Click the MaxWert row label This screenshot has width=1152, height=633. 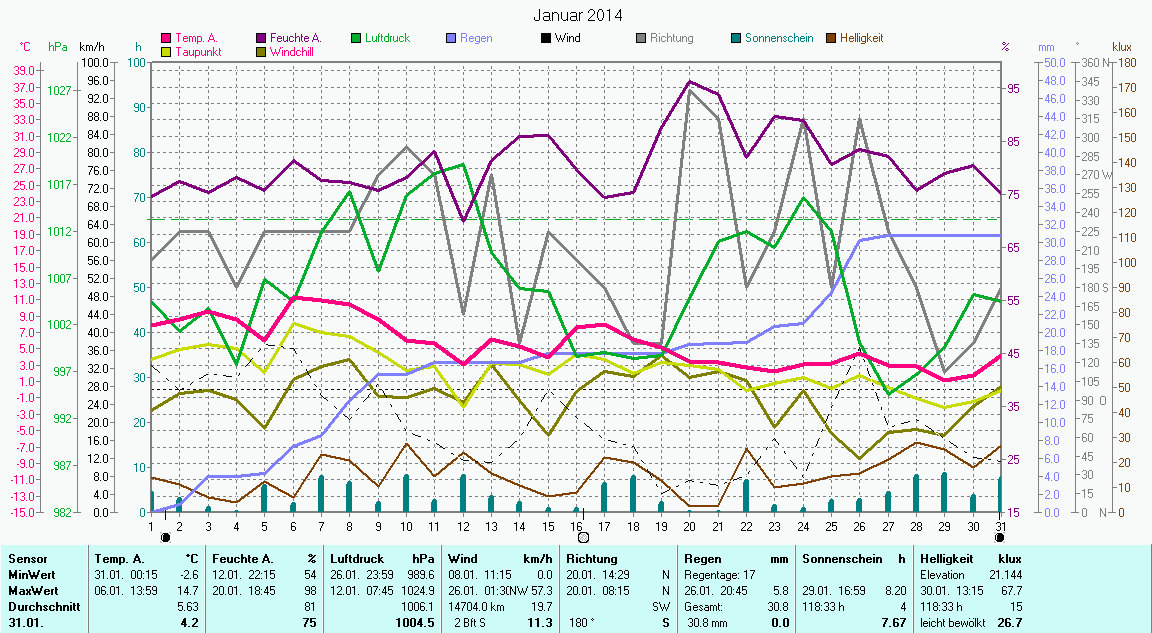point(33,589)
